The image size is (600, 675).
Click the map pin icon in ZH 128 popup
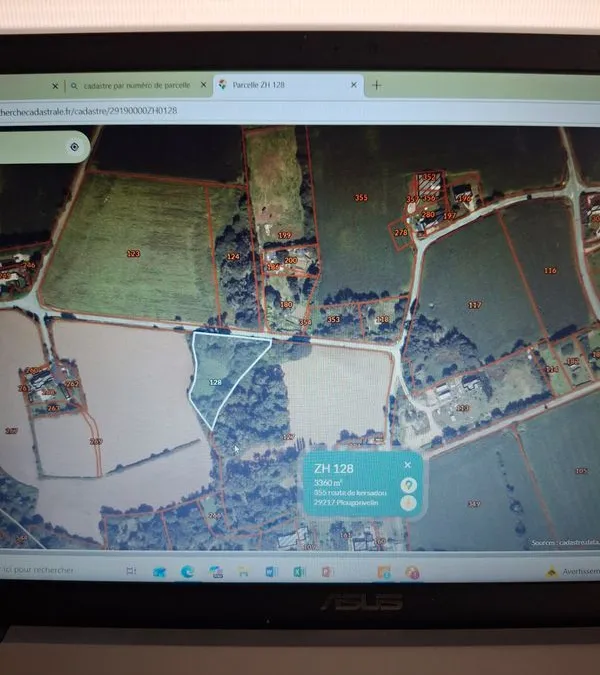408,485
